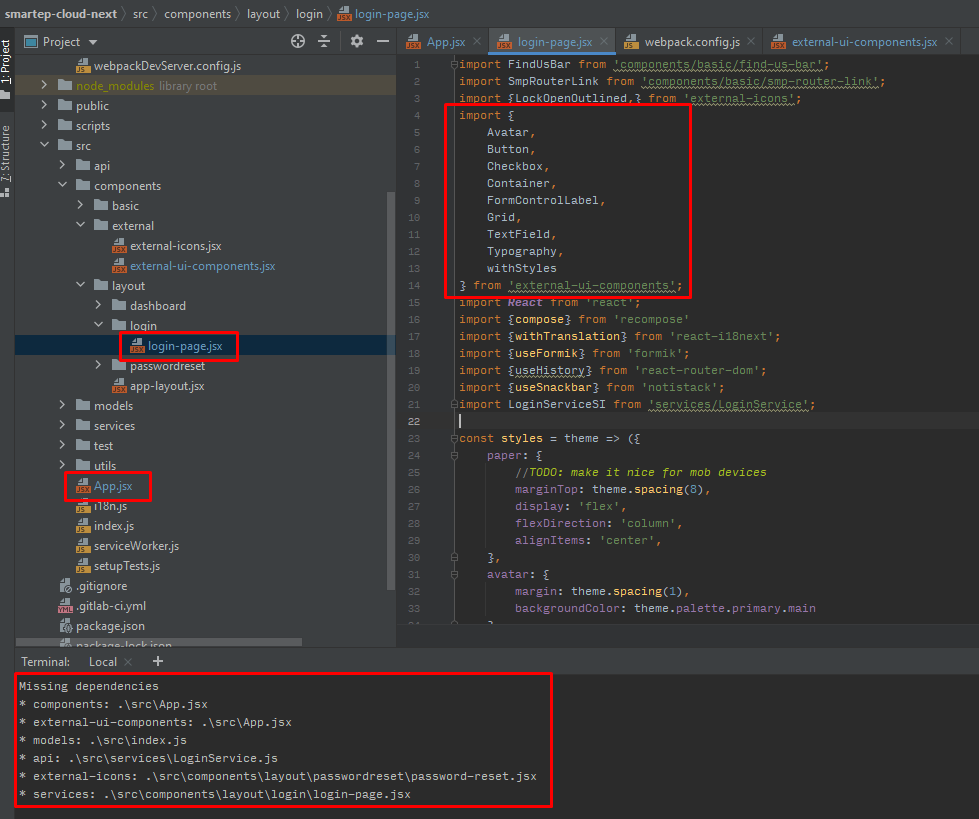Select login-page.jsx in project tree
The image size is (979, 819).
click(185, 346)
